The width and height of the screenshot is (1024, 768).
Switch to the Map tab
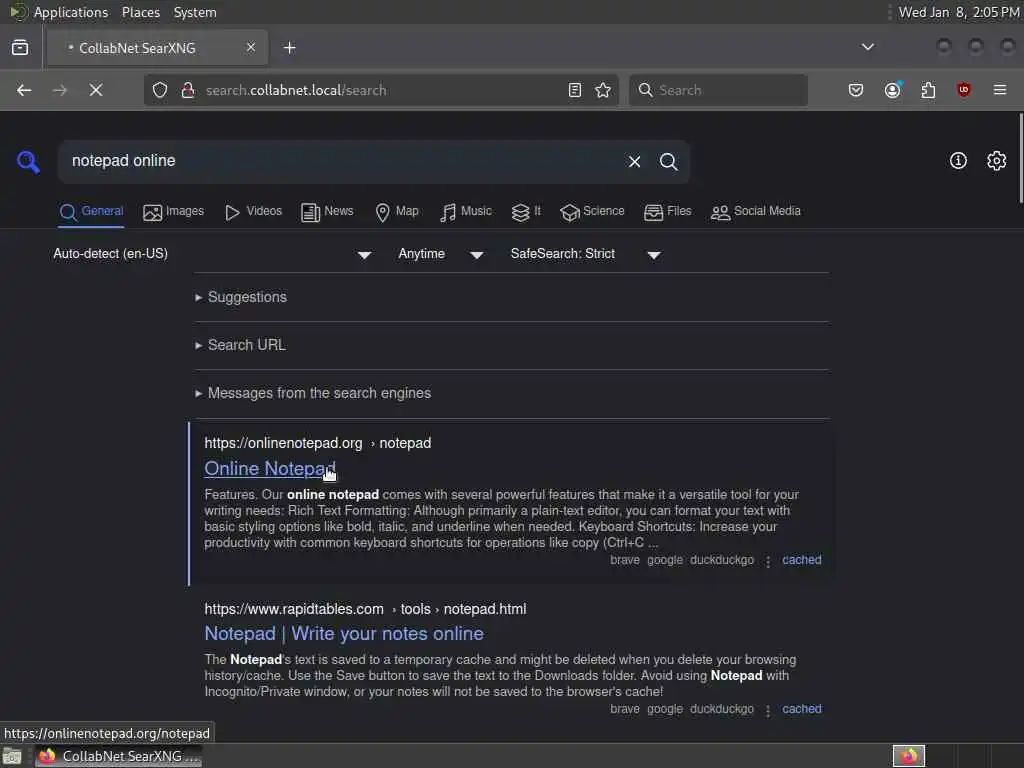pos(397,212)
